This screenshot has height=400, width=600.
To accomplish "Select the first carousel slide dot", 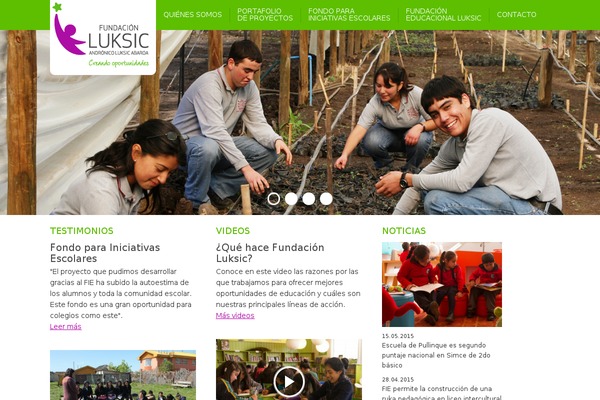I will 274,199.
